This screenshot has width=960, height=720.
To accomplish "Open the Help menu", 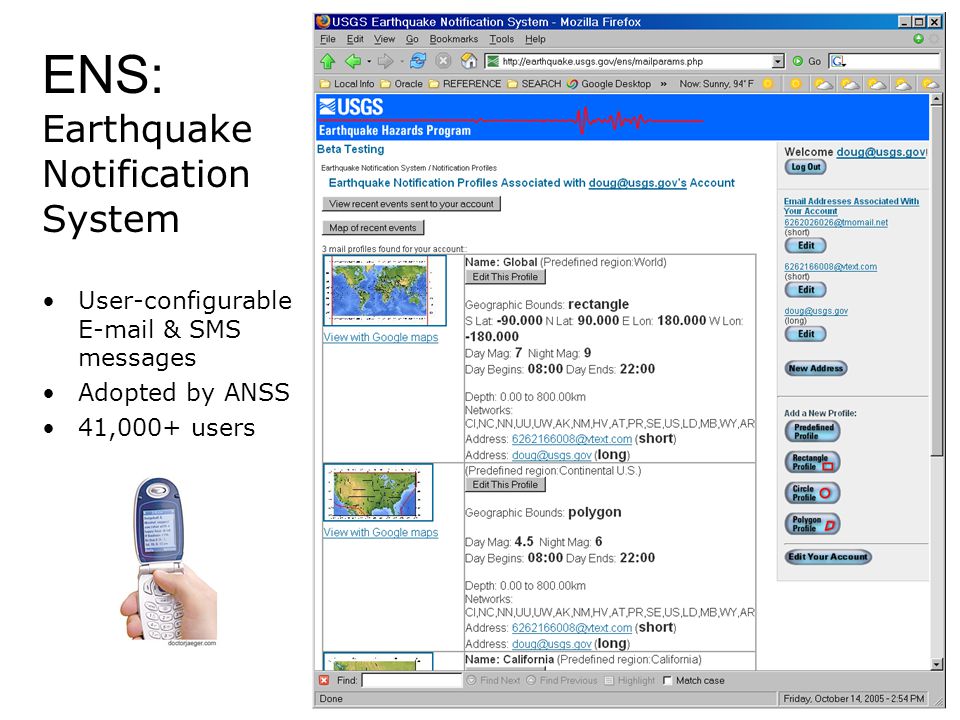I will click(535, 39).
